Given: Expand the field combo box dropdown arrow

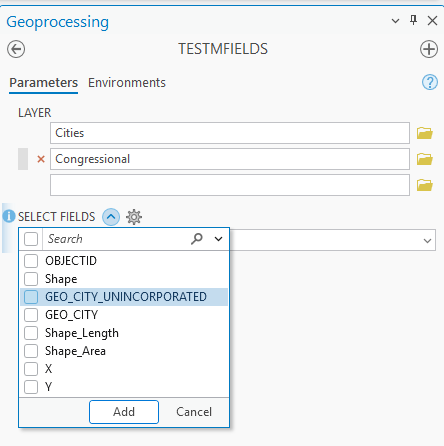Looking at the screenshot, I should click(427, 240).
